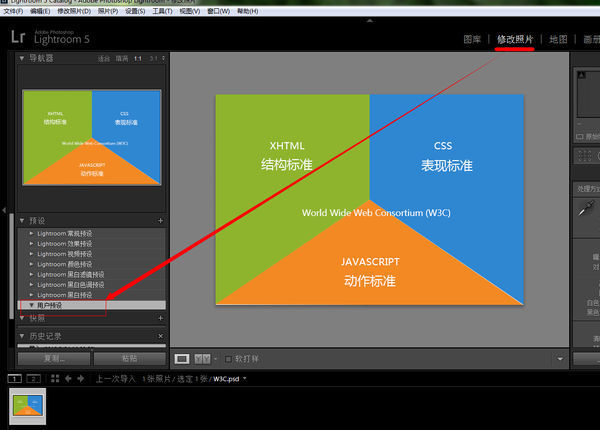Go forward with the right arrow icon
Viewport: 600px width, 430px height.
click(81, 378)
